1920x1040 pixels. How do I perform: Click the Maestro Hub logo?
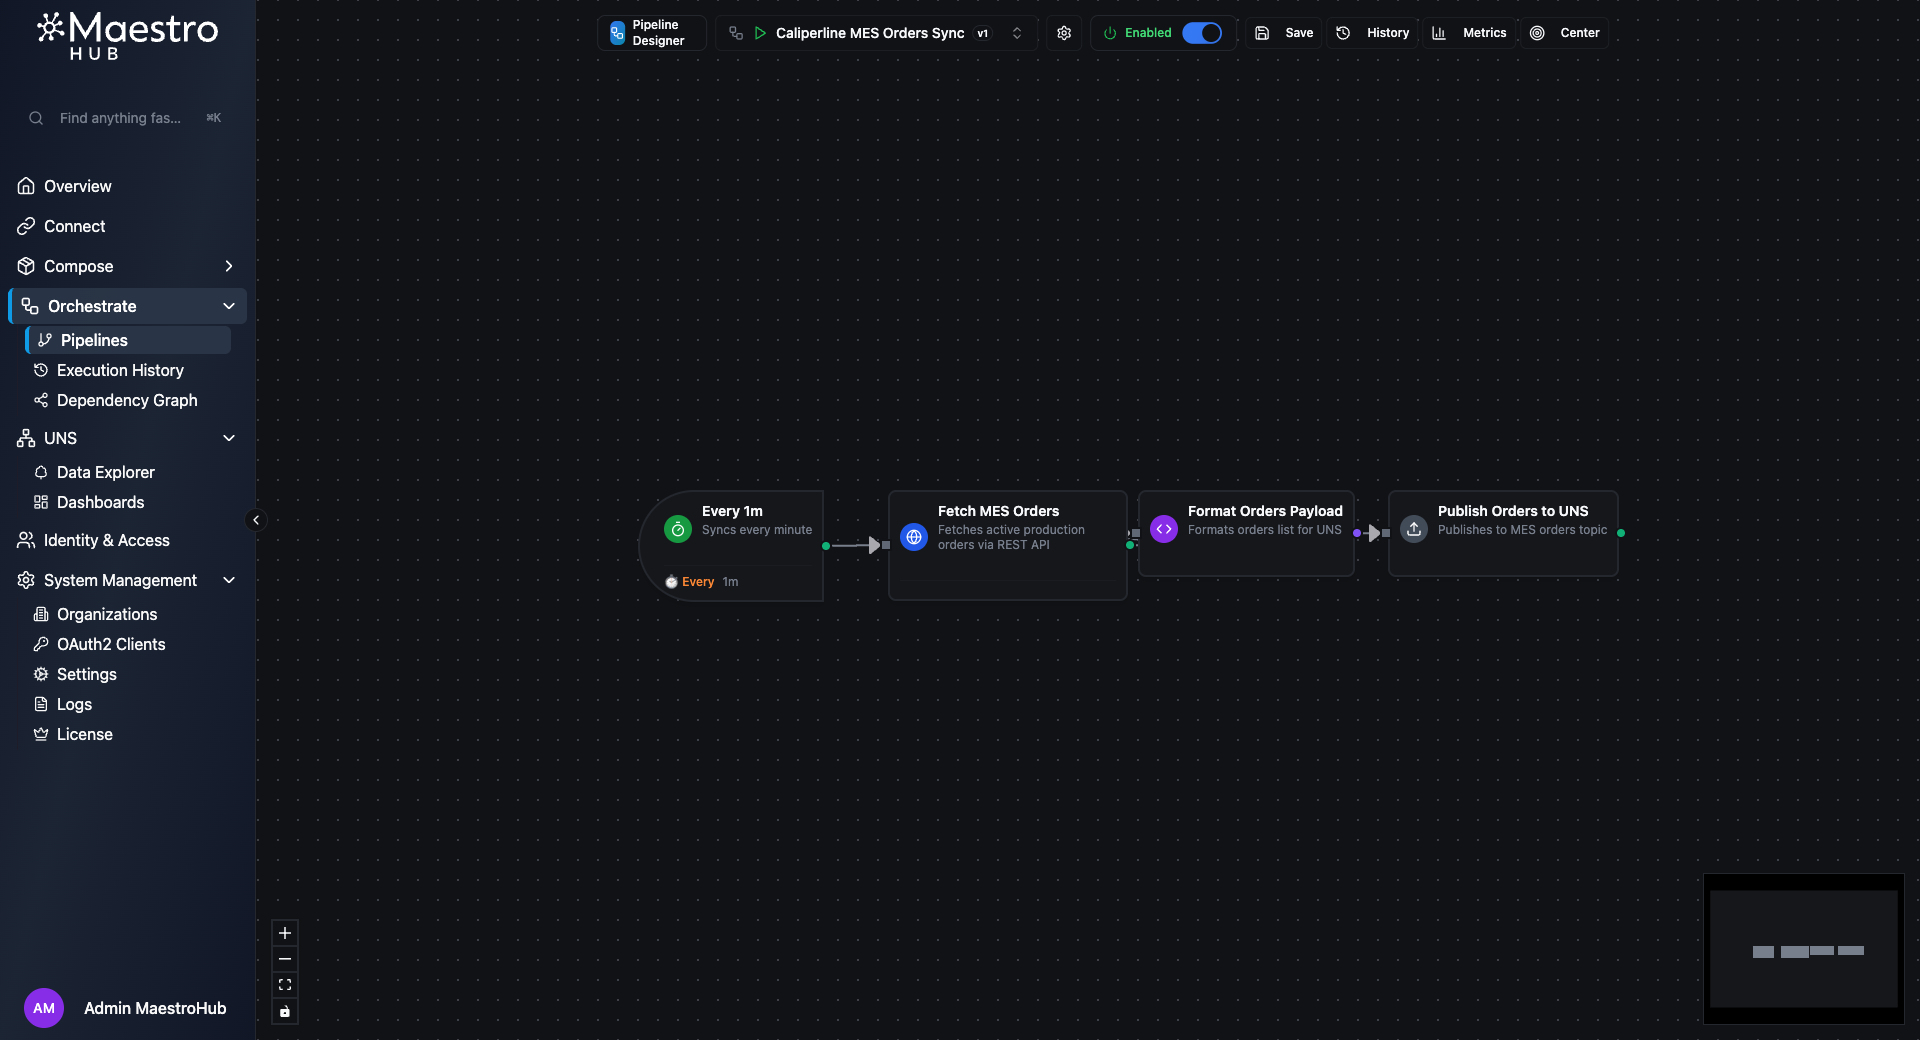click(127, 36)
